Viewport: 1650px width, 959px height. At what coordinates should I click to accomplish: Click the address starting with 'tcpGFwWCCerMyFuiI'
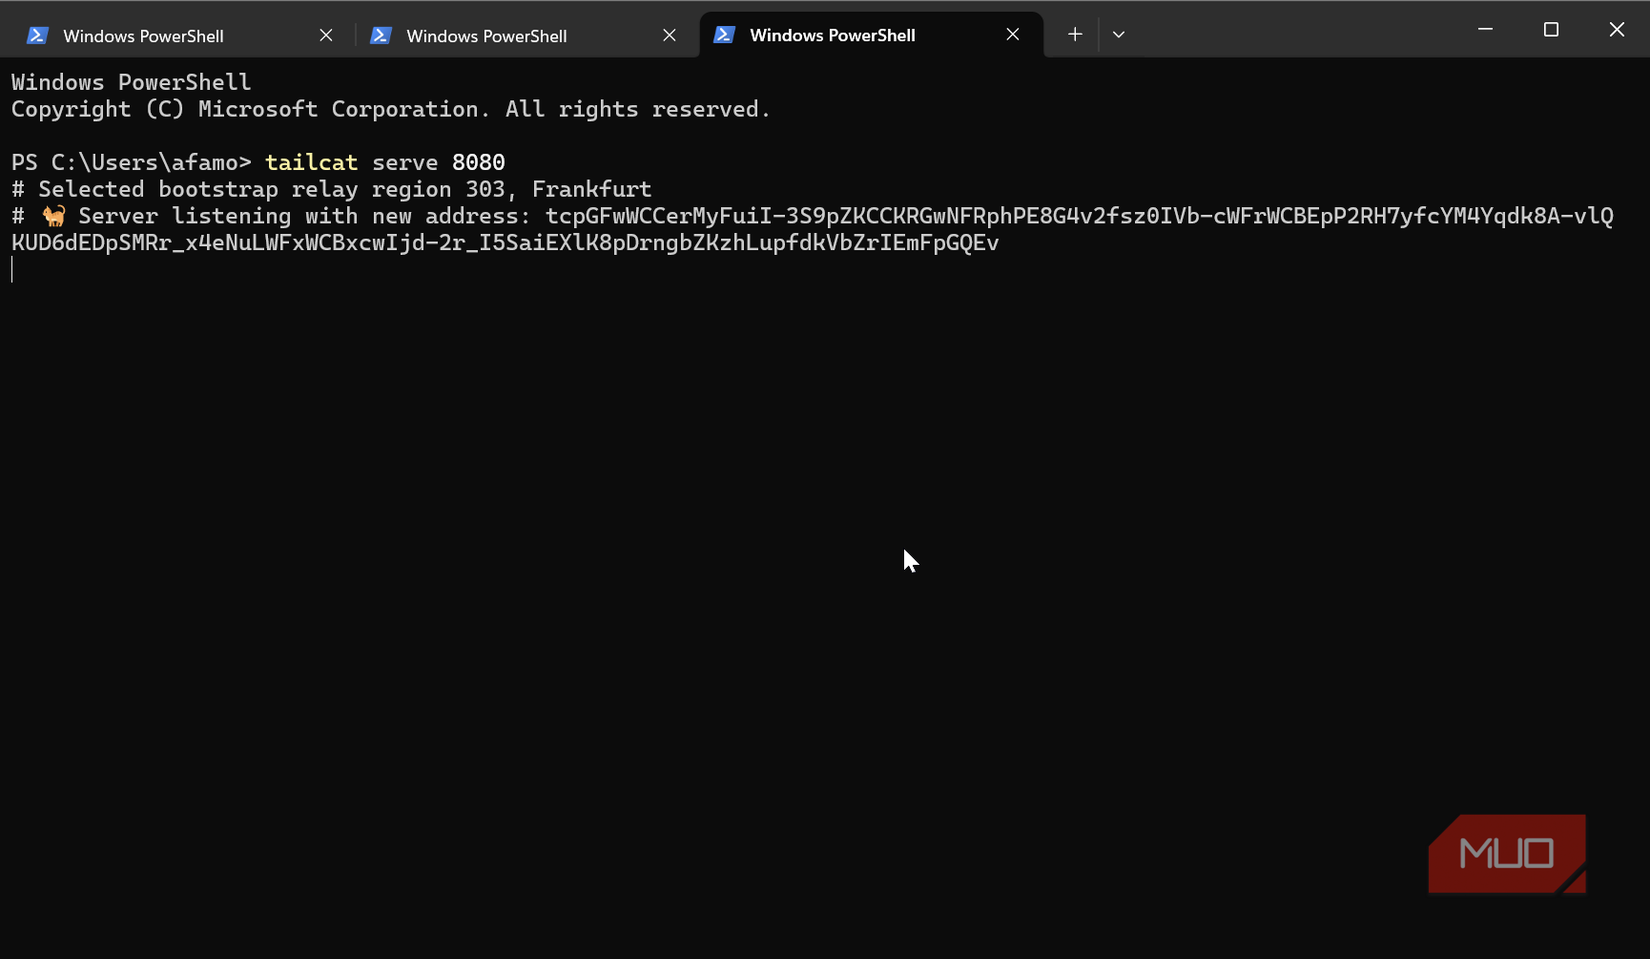point(1079,216)
